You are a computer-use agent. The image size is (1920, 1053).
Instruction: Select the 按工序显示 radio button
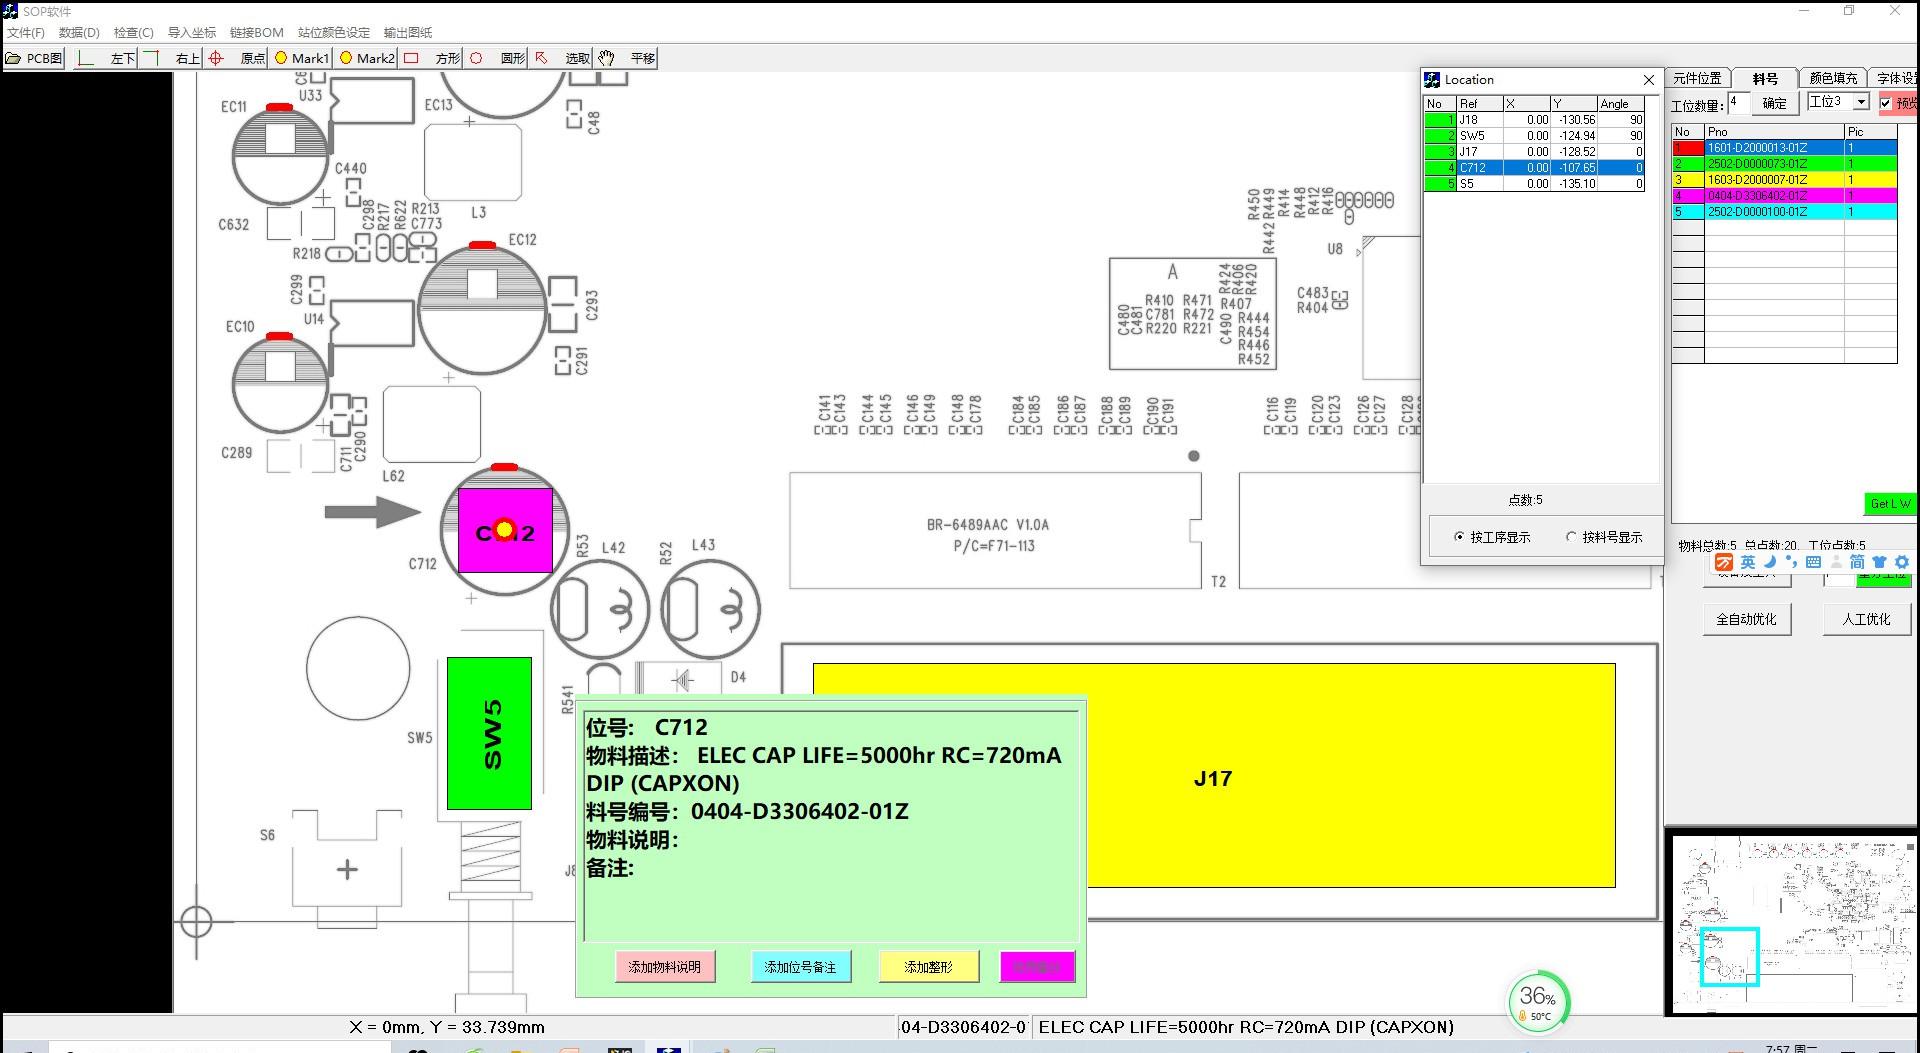(1460, 537)
